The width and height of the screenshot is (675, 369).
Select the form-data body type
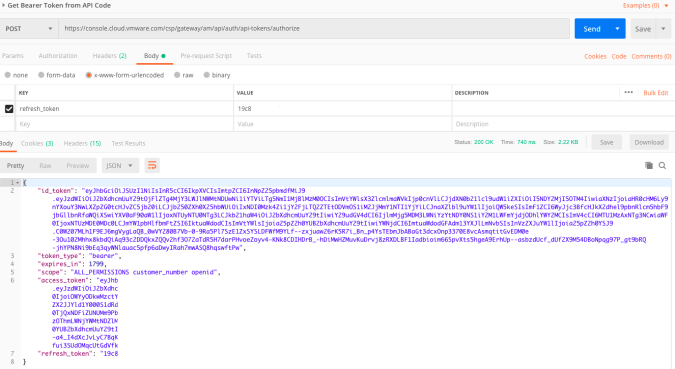(57, 75)
